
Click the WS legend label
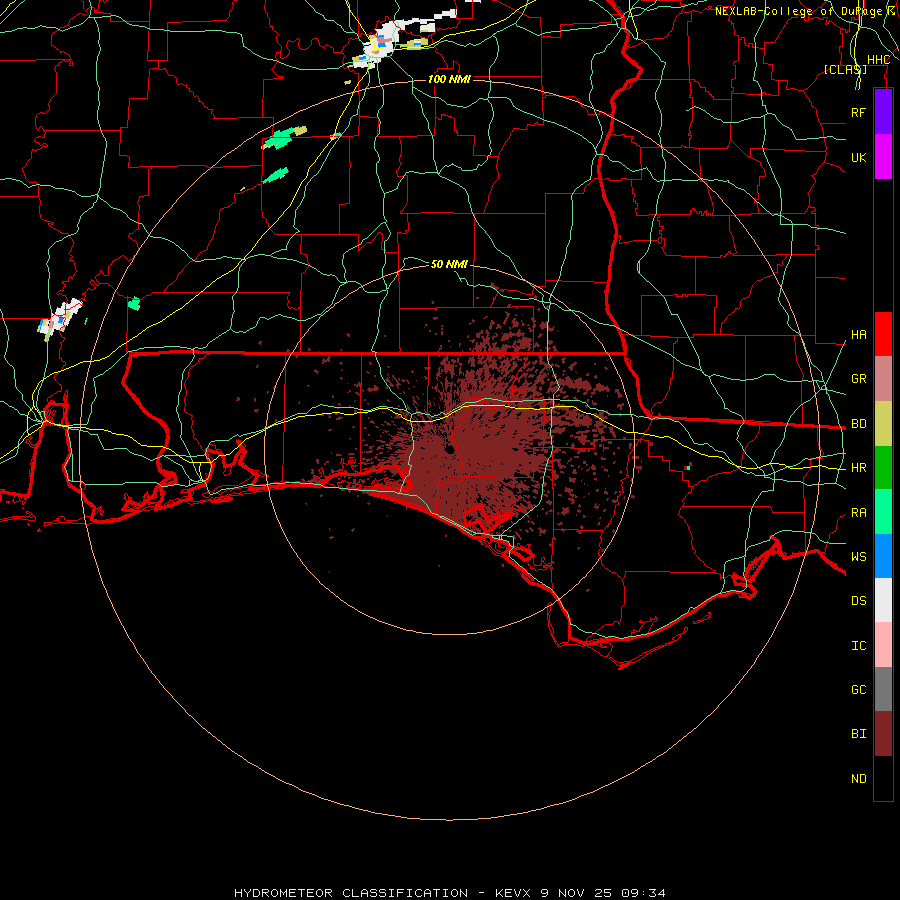tap(858, 556)
